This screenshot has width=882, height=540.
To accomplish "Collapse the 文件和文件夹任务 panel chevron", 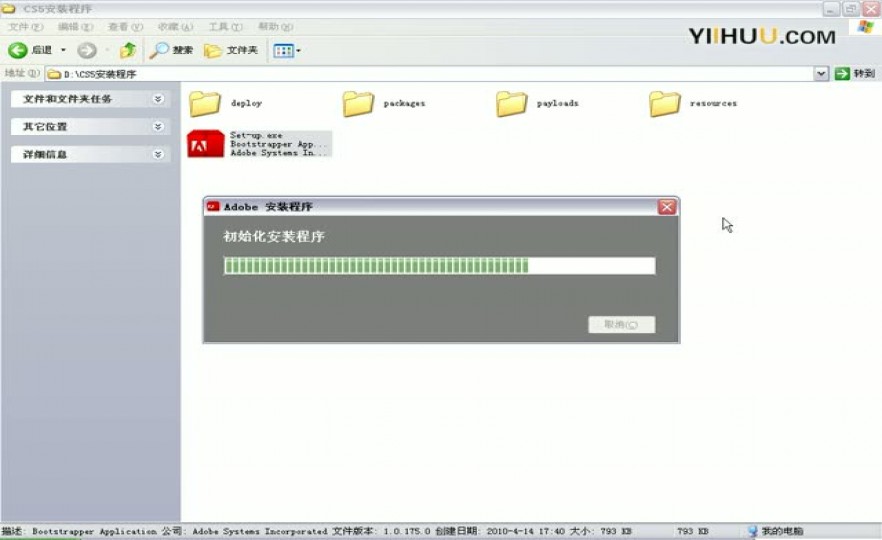I will pos(158,99).
